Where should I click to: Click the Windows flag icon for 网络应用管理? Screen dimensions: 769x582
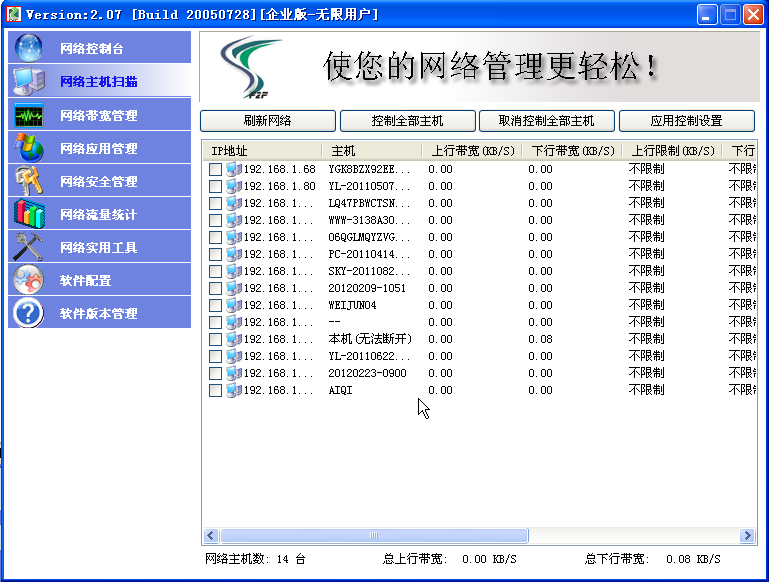tap(29, 148)
